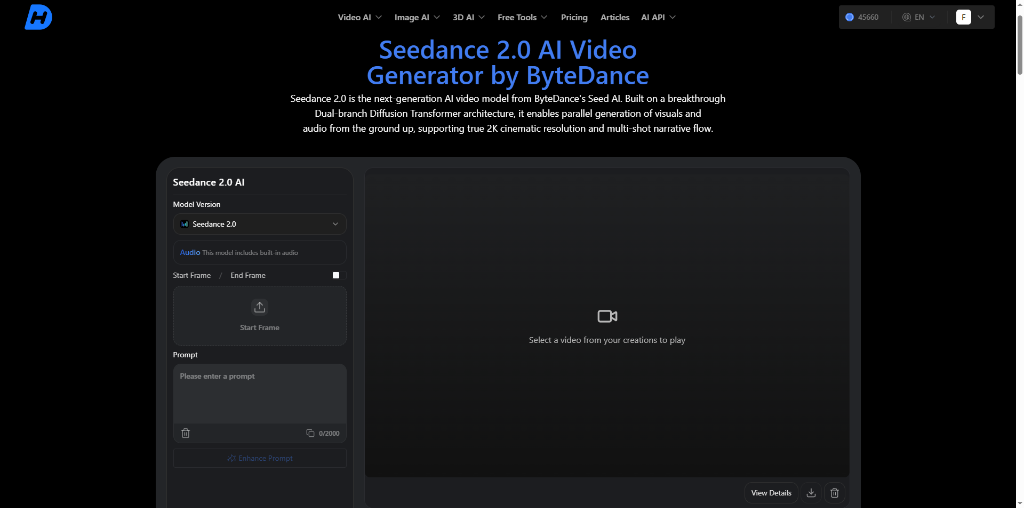Download the video with the download icon

coord(811,493)
